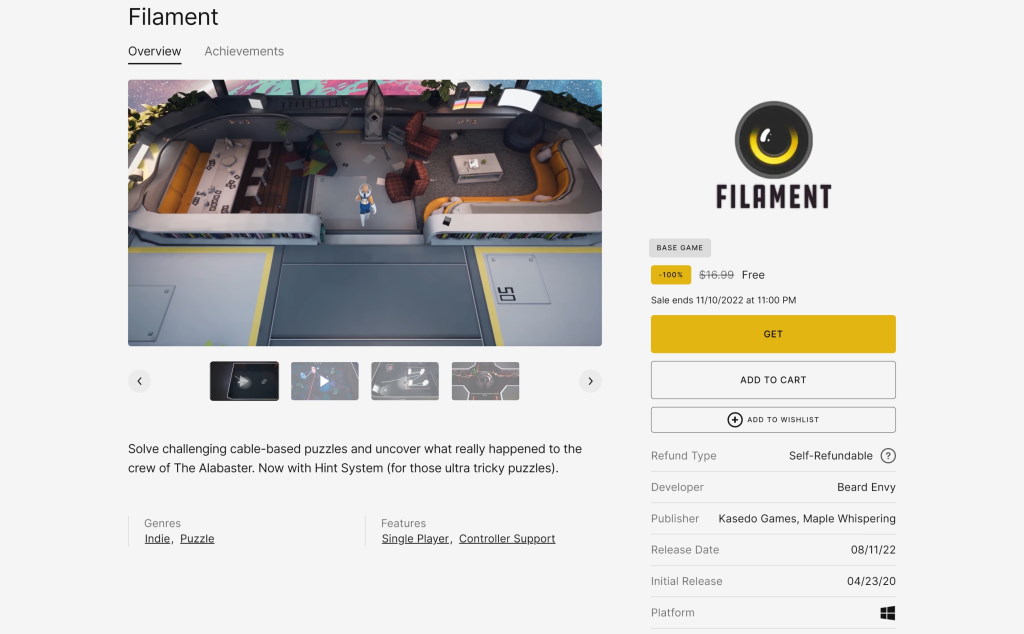The image size is (1024, 634).
Task: Click the Release Date label
Action: coord(685,550)
